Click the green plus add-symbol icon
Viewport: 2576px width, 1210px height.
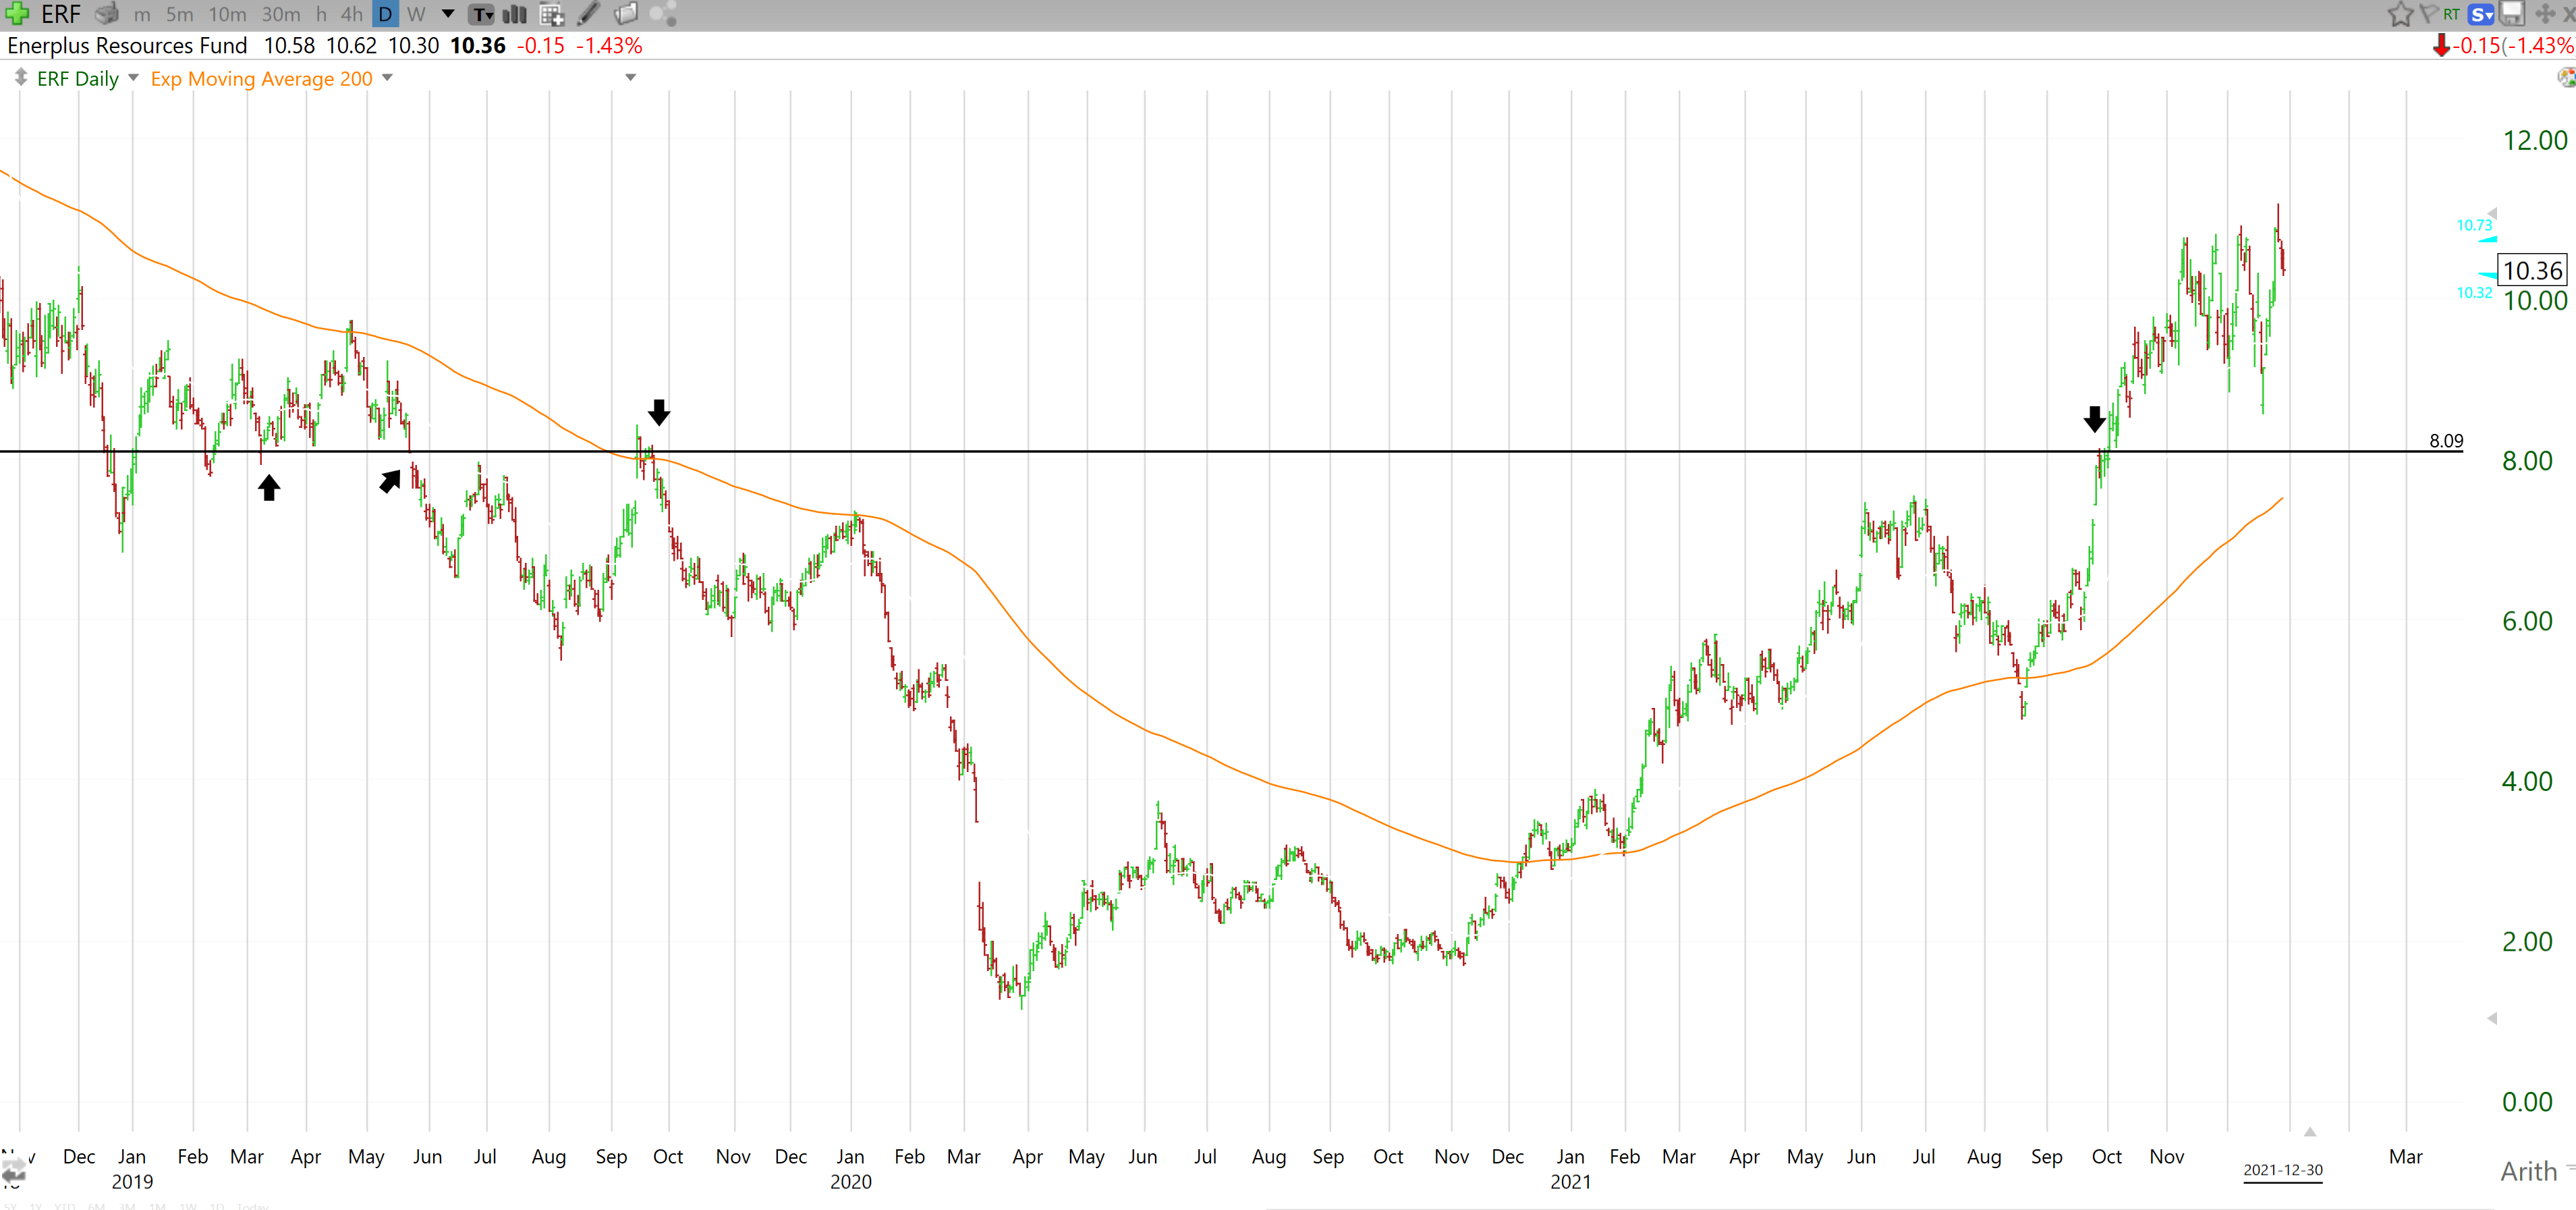17,14
